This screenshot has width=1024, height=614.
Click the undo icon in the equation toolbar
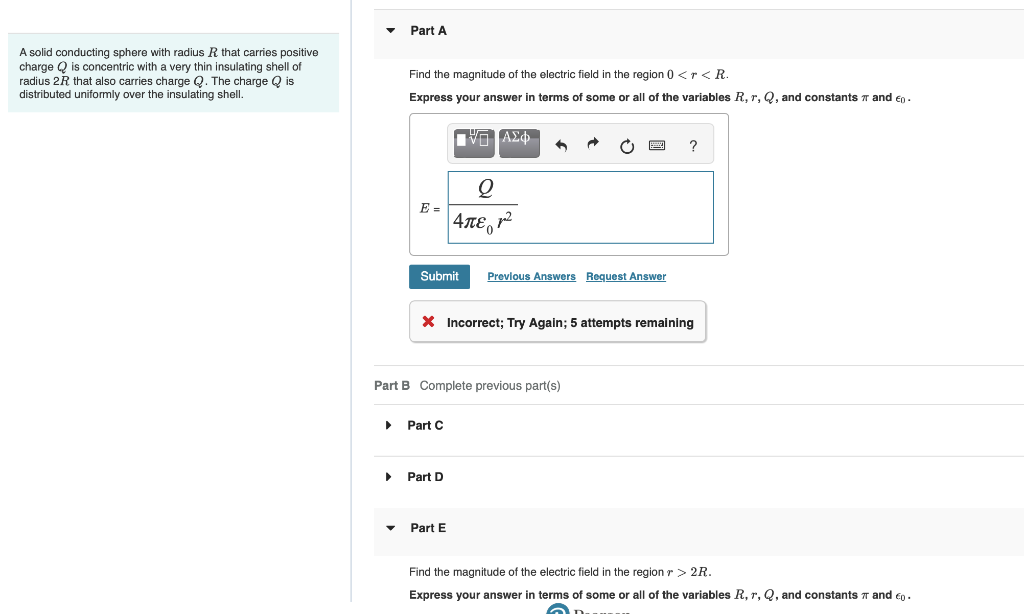pyautogui.click(x=560, y=144)
